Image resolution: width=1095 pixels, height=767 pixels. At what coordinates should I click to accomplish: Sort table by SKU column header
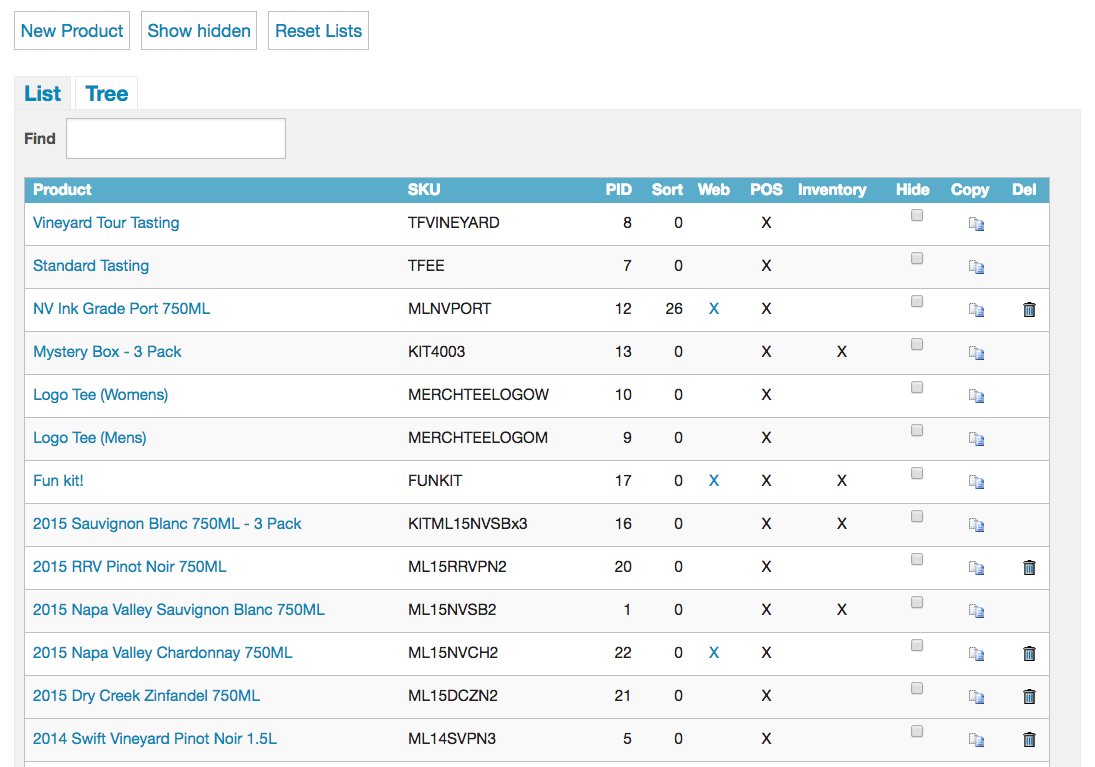click(424, 190)
